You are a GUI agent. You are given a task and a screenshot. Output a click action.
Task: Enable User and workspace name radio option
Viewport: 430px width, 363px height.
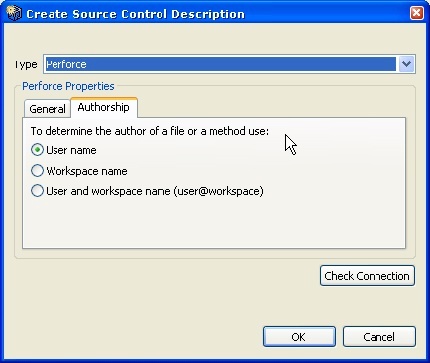tap(37, 191)
